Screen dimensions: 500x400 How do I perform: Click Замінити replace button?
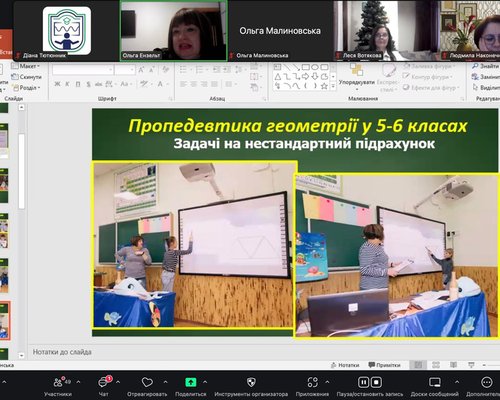click(486, 77)
